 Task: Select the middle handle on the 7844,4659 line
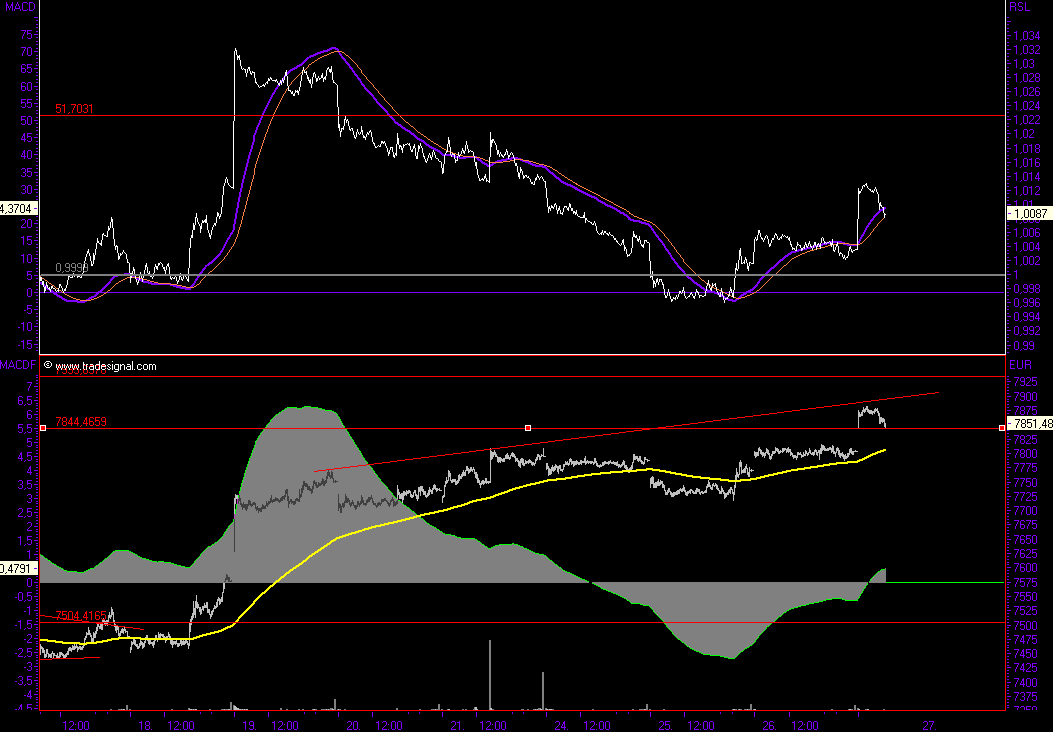pos(528,428)
